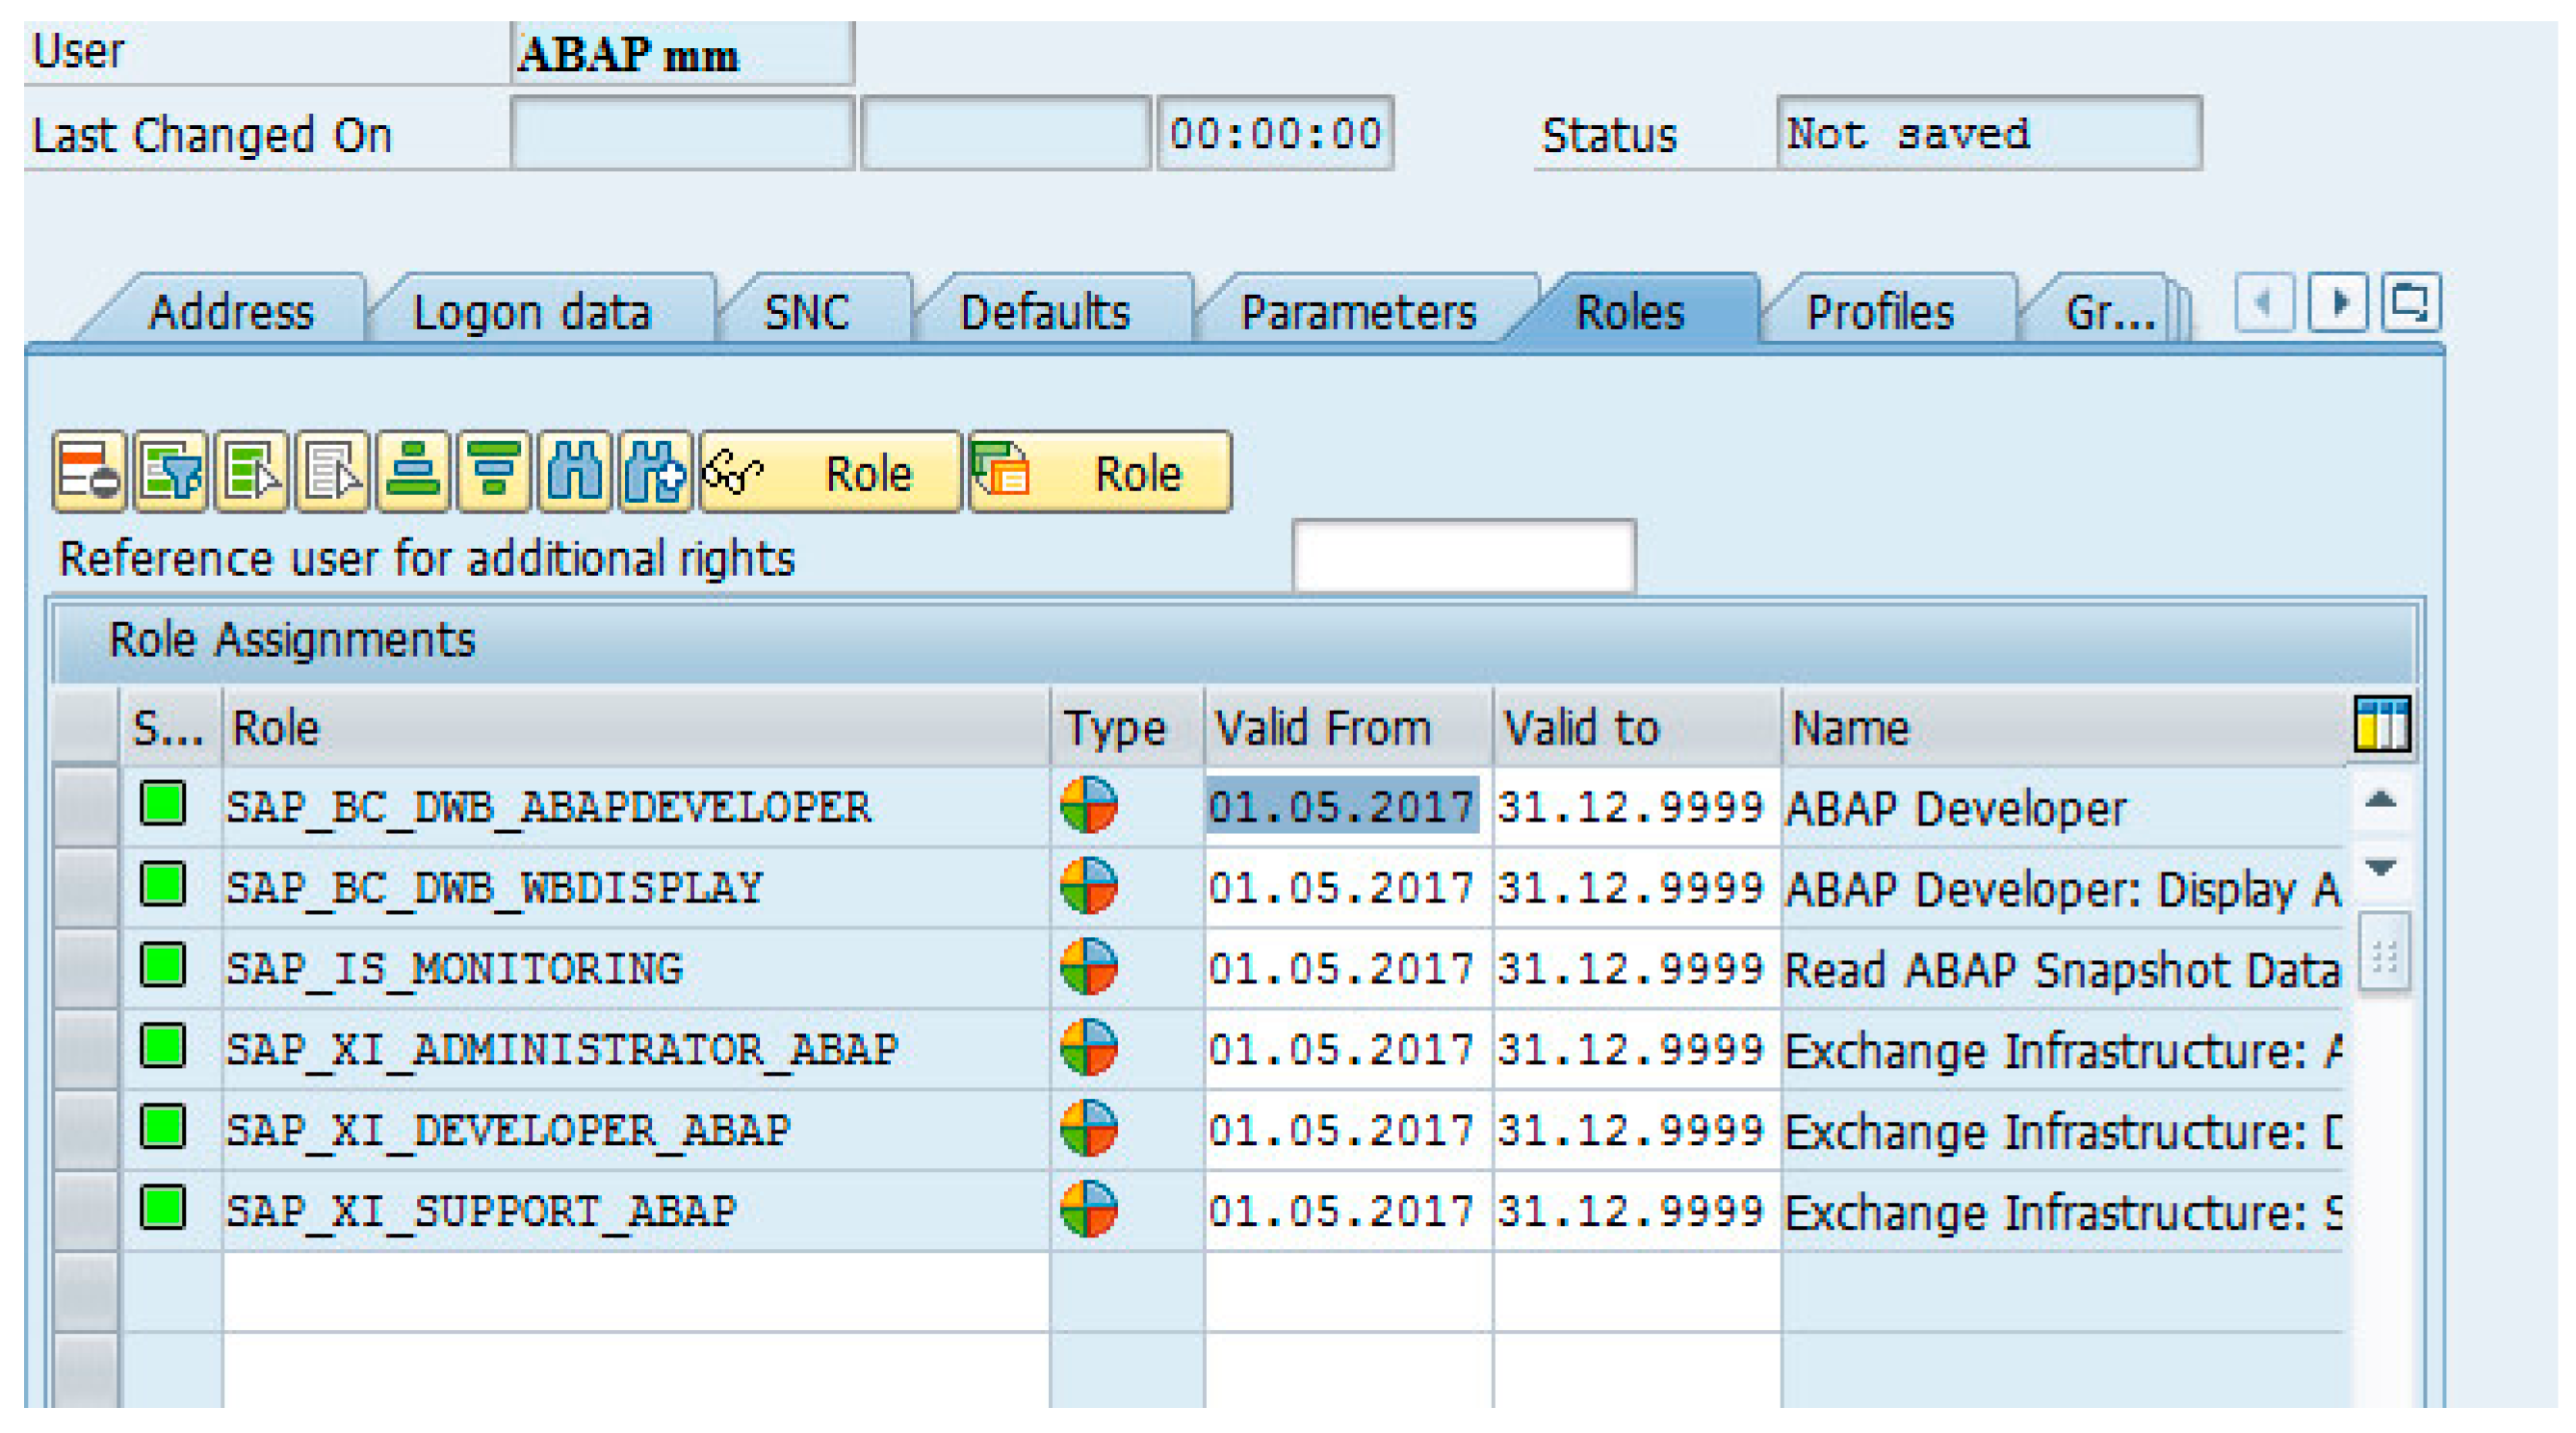This screenshot has height=1433, width=2576.
Task: Click status indicator for SAP_BC_DWB_ABAPDEVELOPER row
Action: click(163, 804)
